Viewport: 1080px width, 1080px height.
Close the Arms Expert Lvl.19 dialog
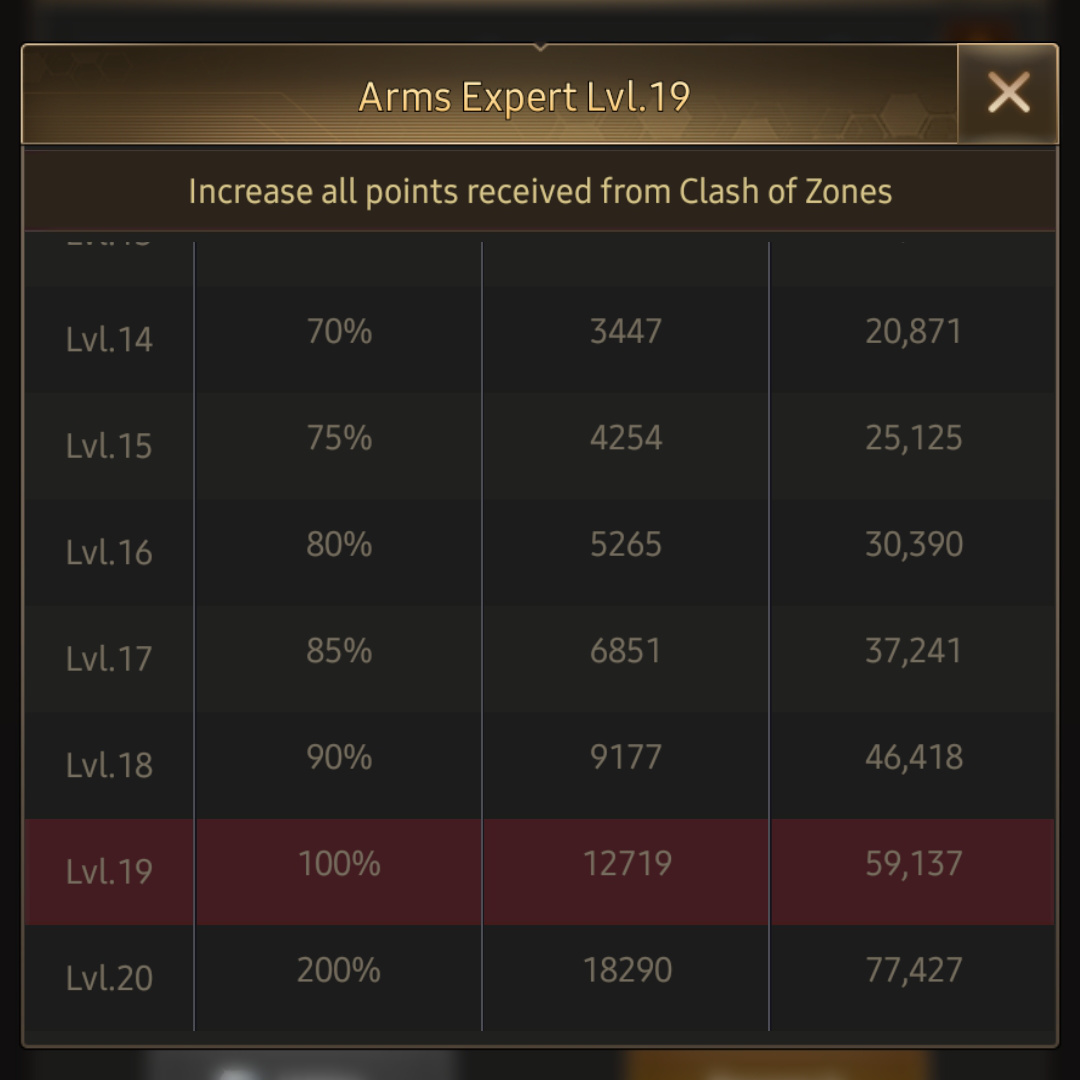point(1008,93)
